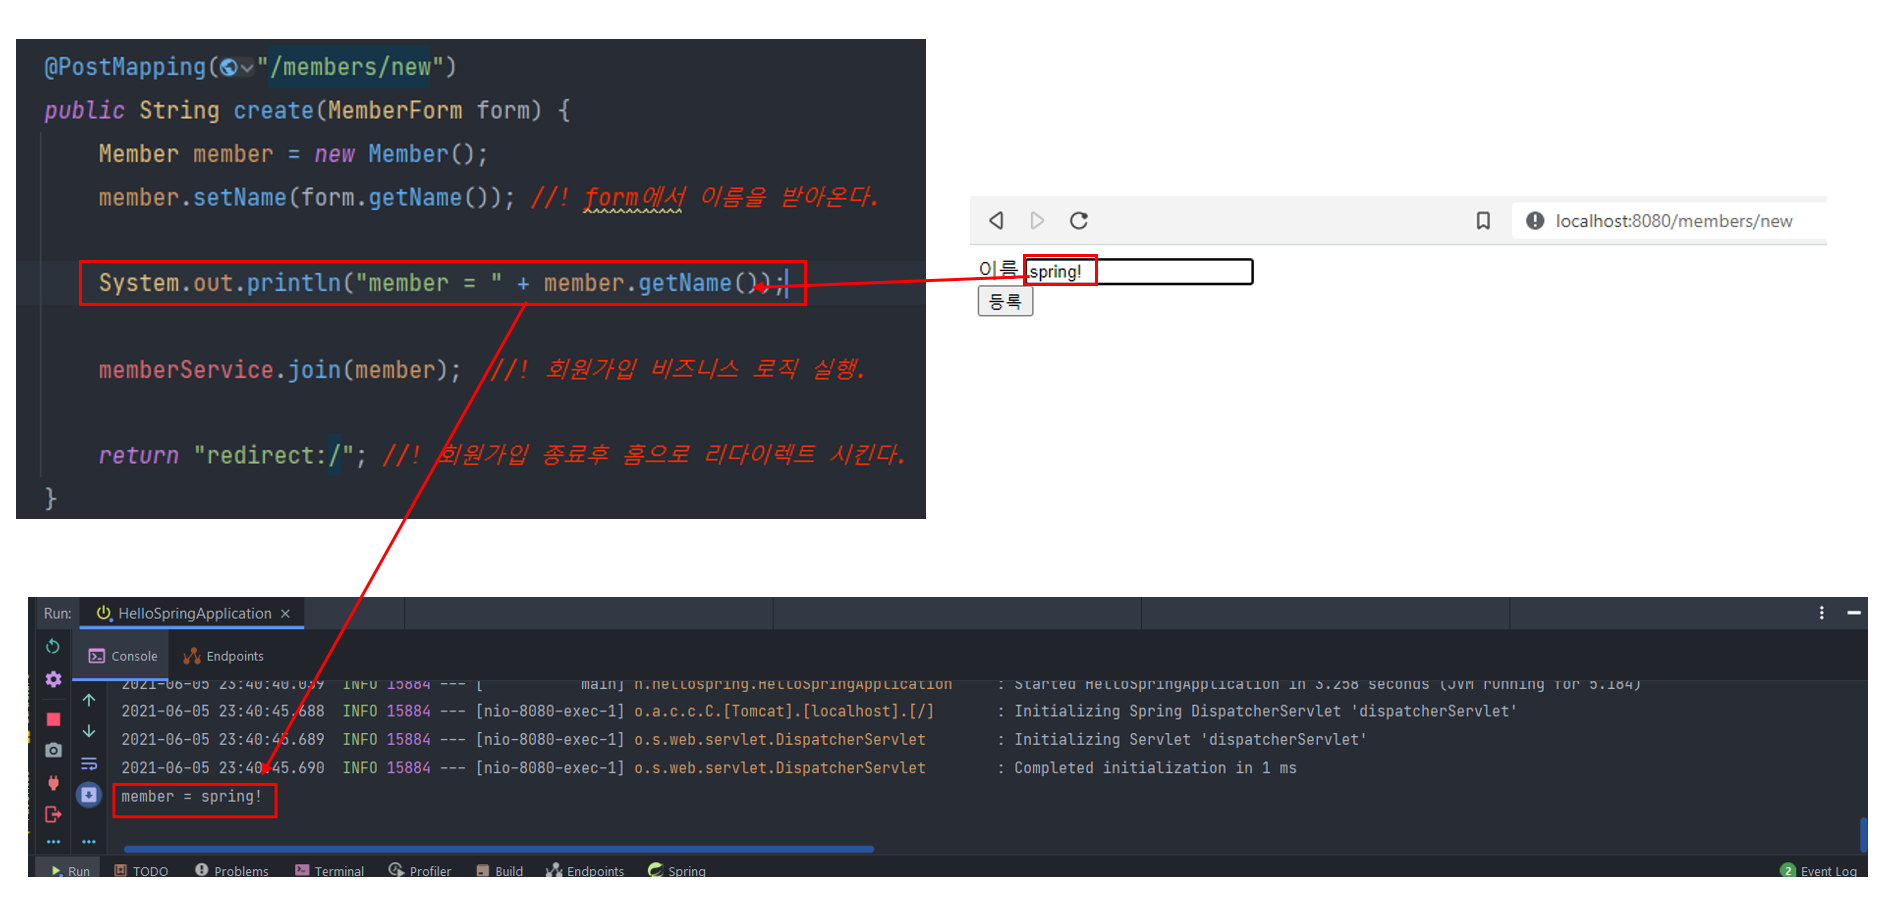Click the 등록 submit button
The image size is (1894, 902).
(x=1005, y=301)
